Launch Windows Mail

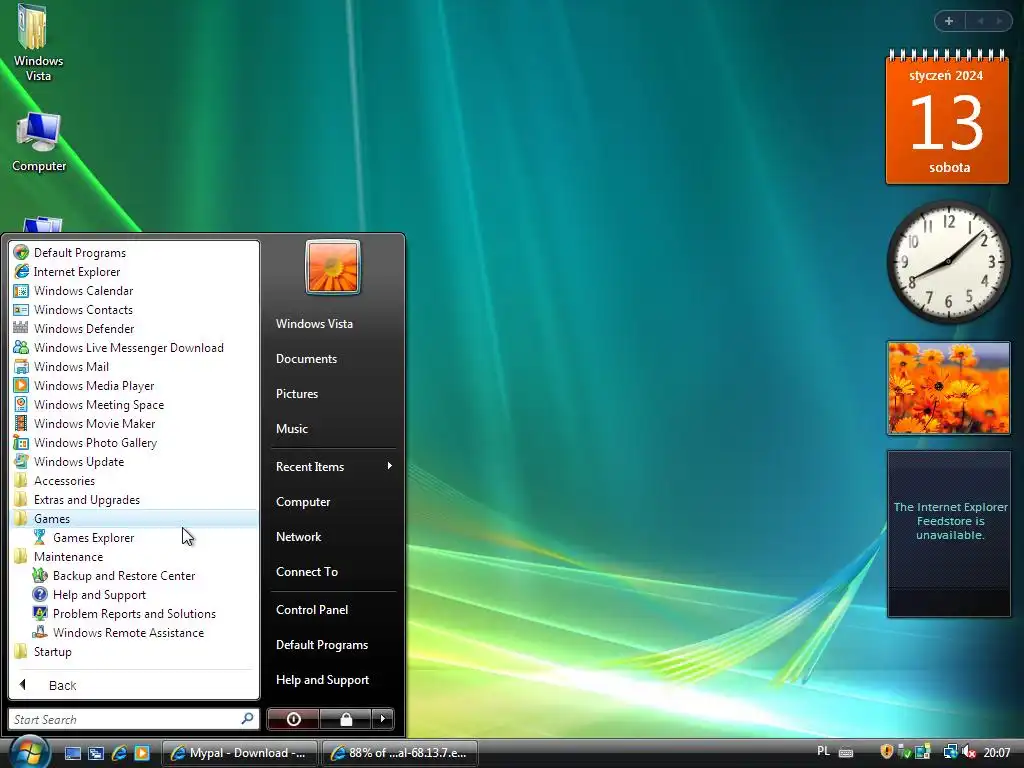point(61,366)
